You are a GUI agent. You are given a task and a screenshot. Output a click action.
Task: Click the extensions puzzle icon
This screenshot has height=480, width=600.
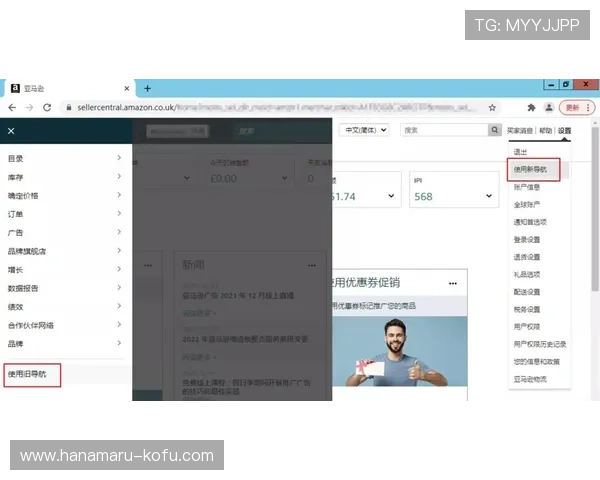click(530, 107)
